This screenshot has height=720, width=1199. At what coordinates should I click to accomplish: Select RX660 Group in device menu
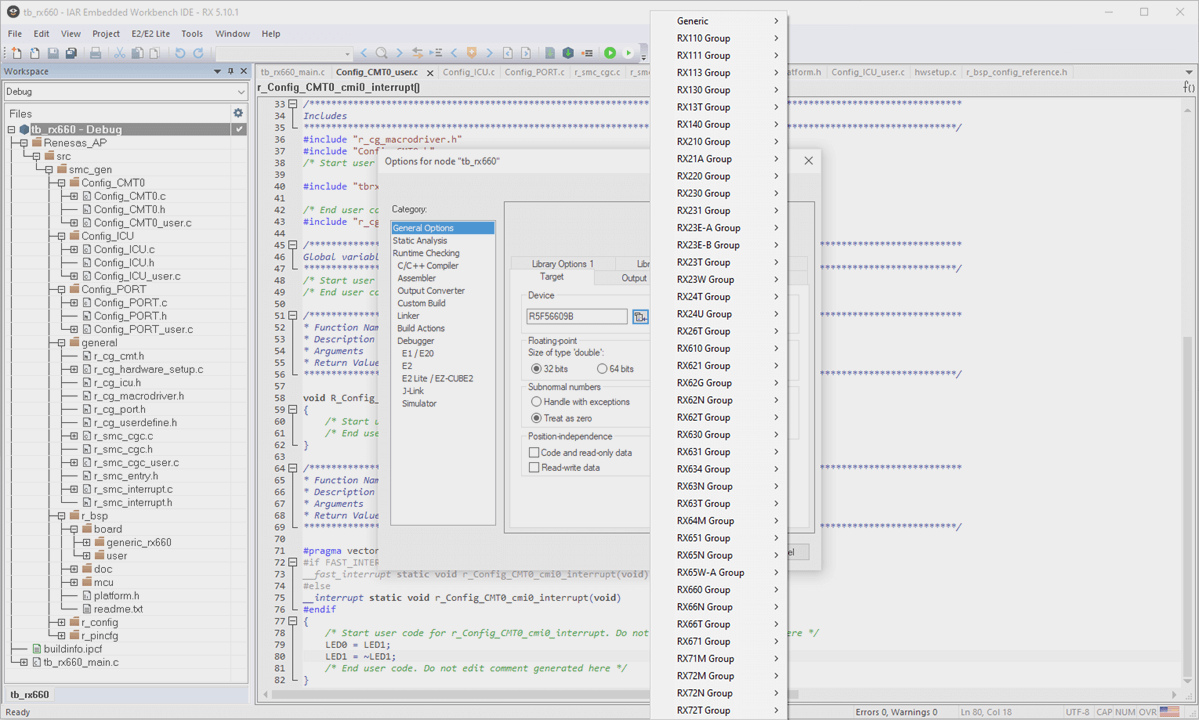point(719,590)
